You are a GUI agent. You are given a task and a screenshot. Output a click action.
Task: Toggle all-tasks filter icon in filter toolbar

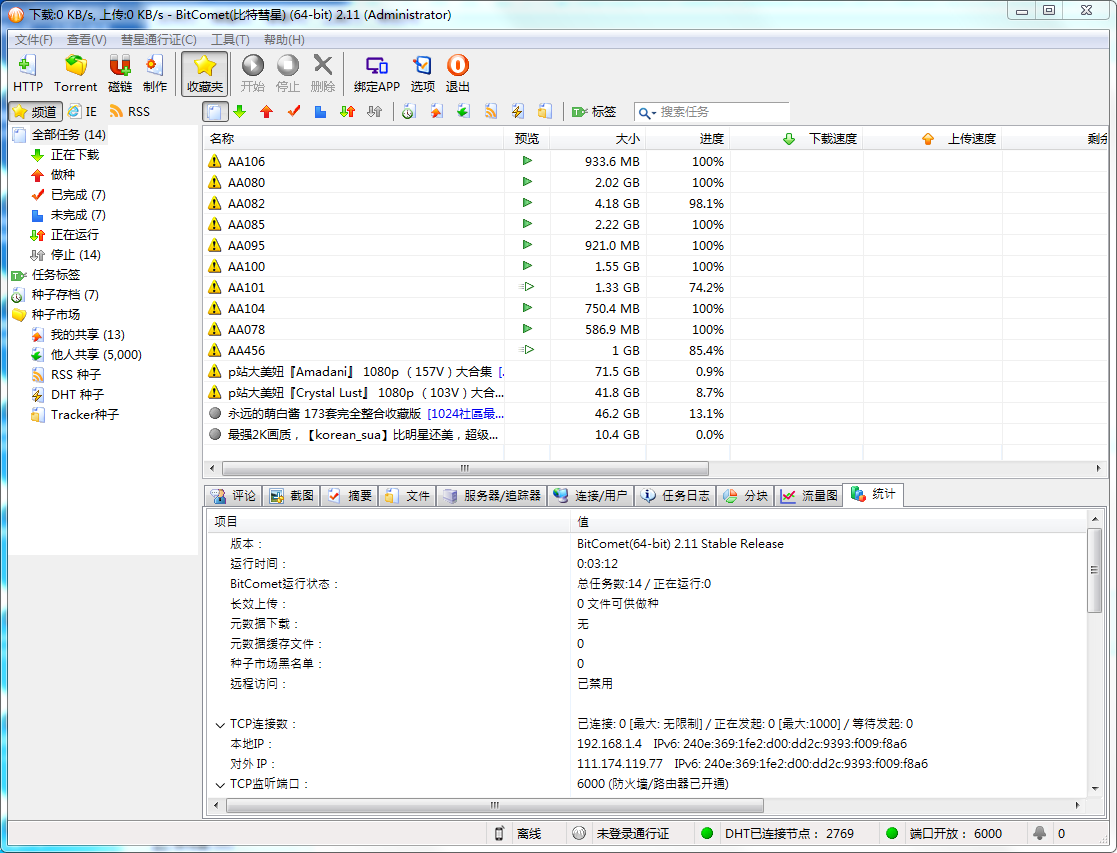[214, 112]
